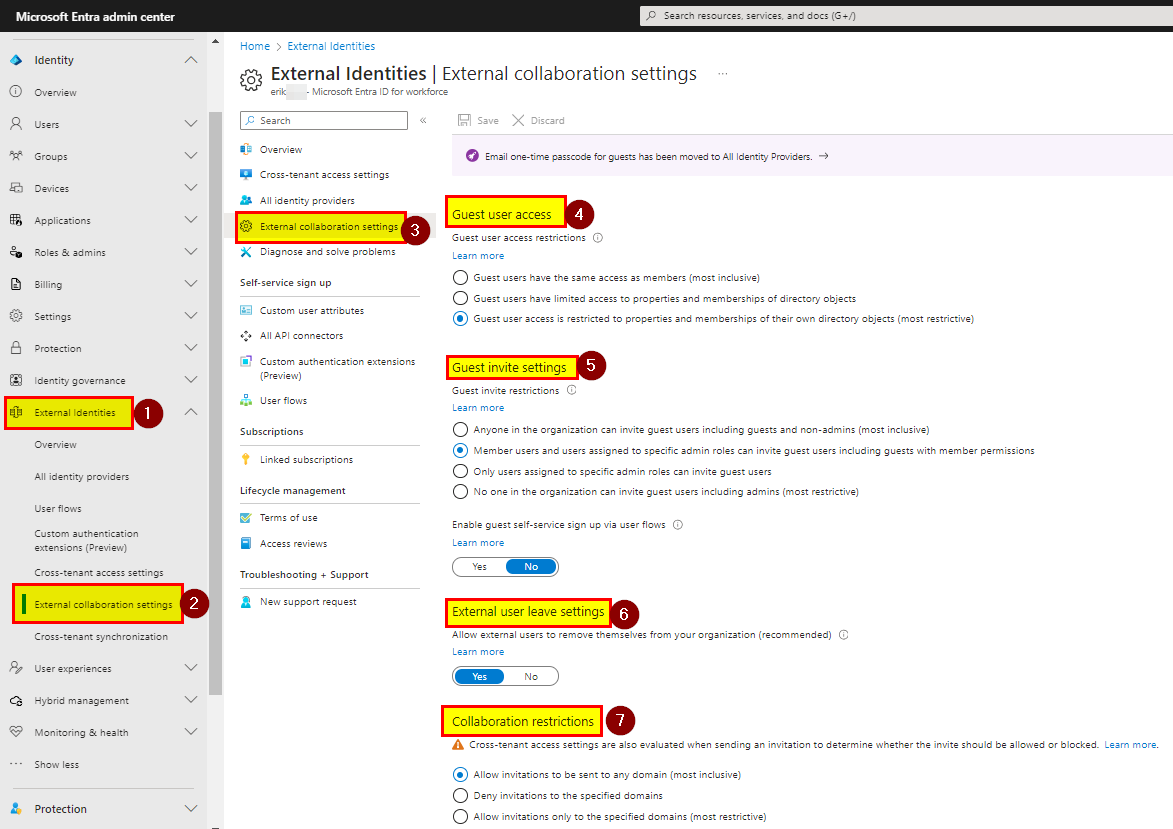Viewport: 1173px width, 829px height.
Task: Click Home breadcrumb link
Action: coord(255,46)
